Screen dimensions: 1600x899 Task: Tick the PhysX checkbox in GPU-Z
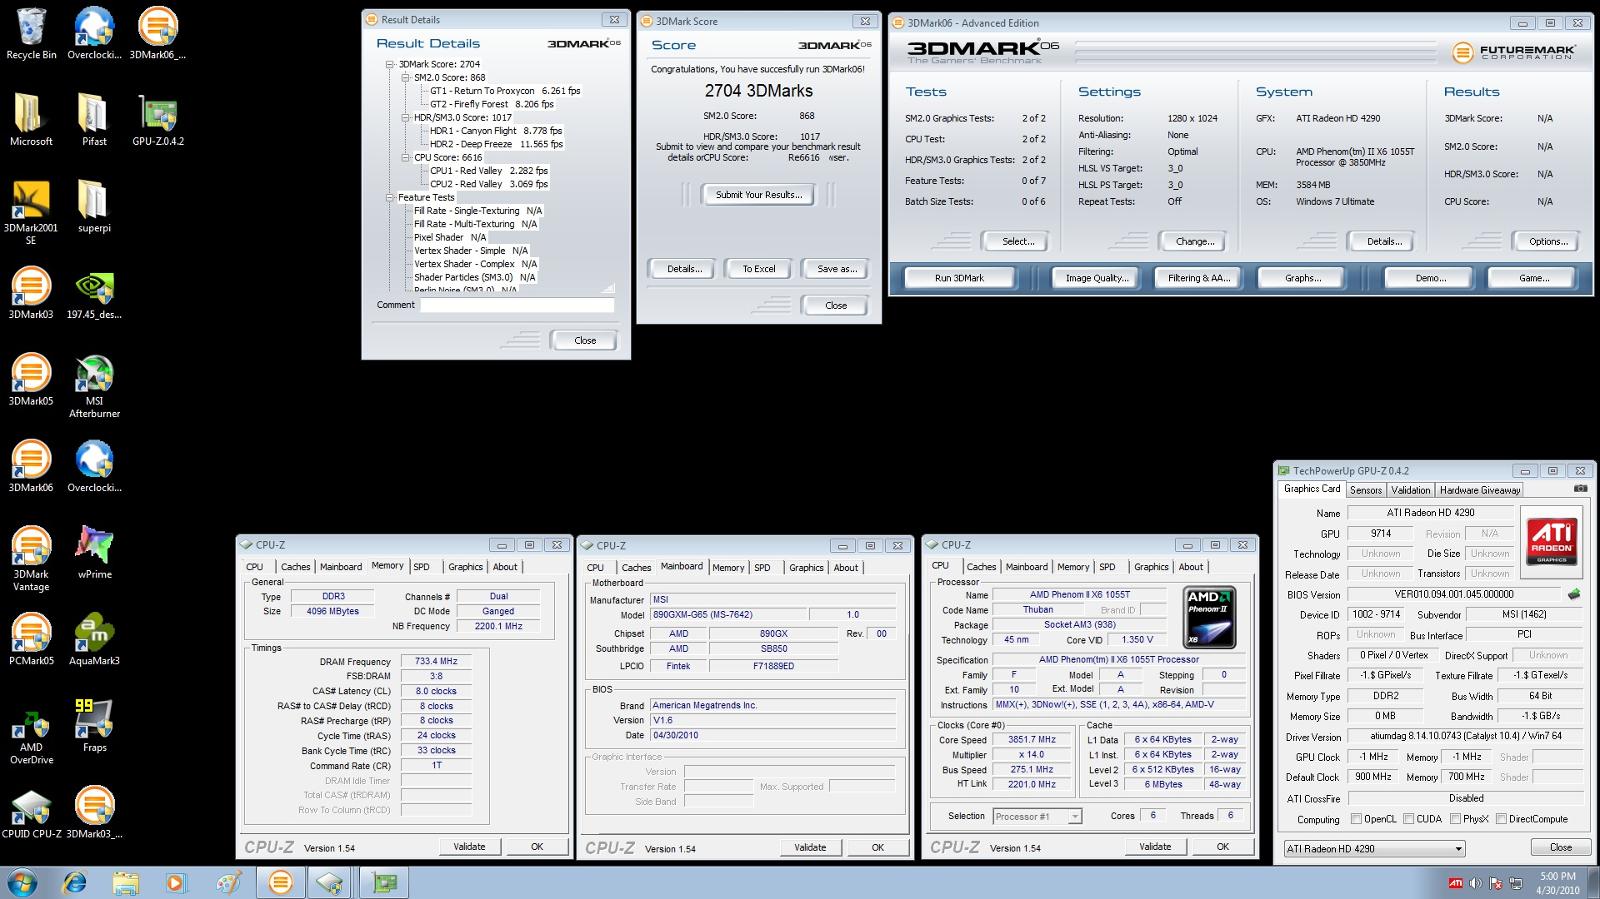1454,819
